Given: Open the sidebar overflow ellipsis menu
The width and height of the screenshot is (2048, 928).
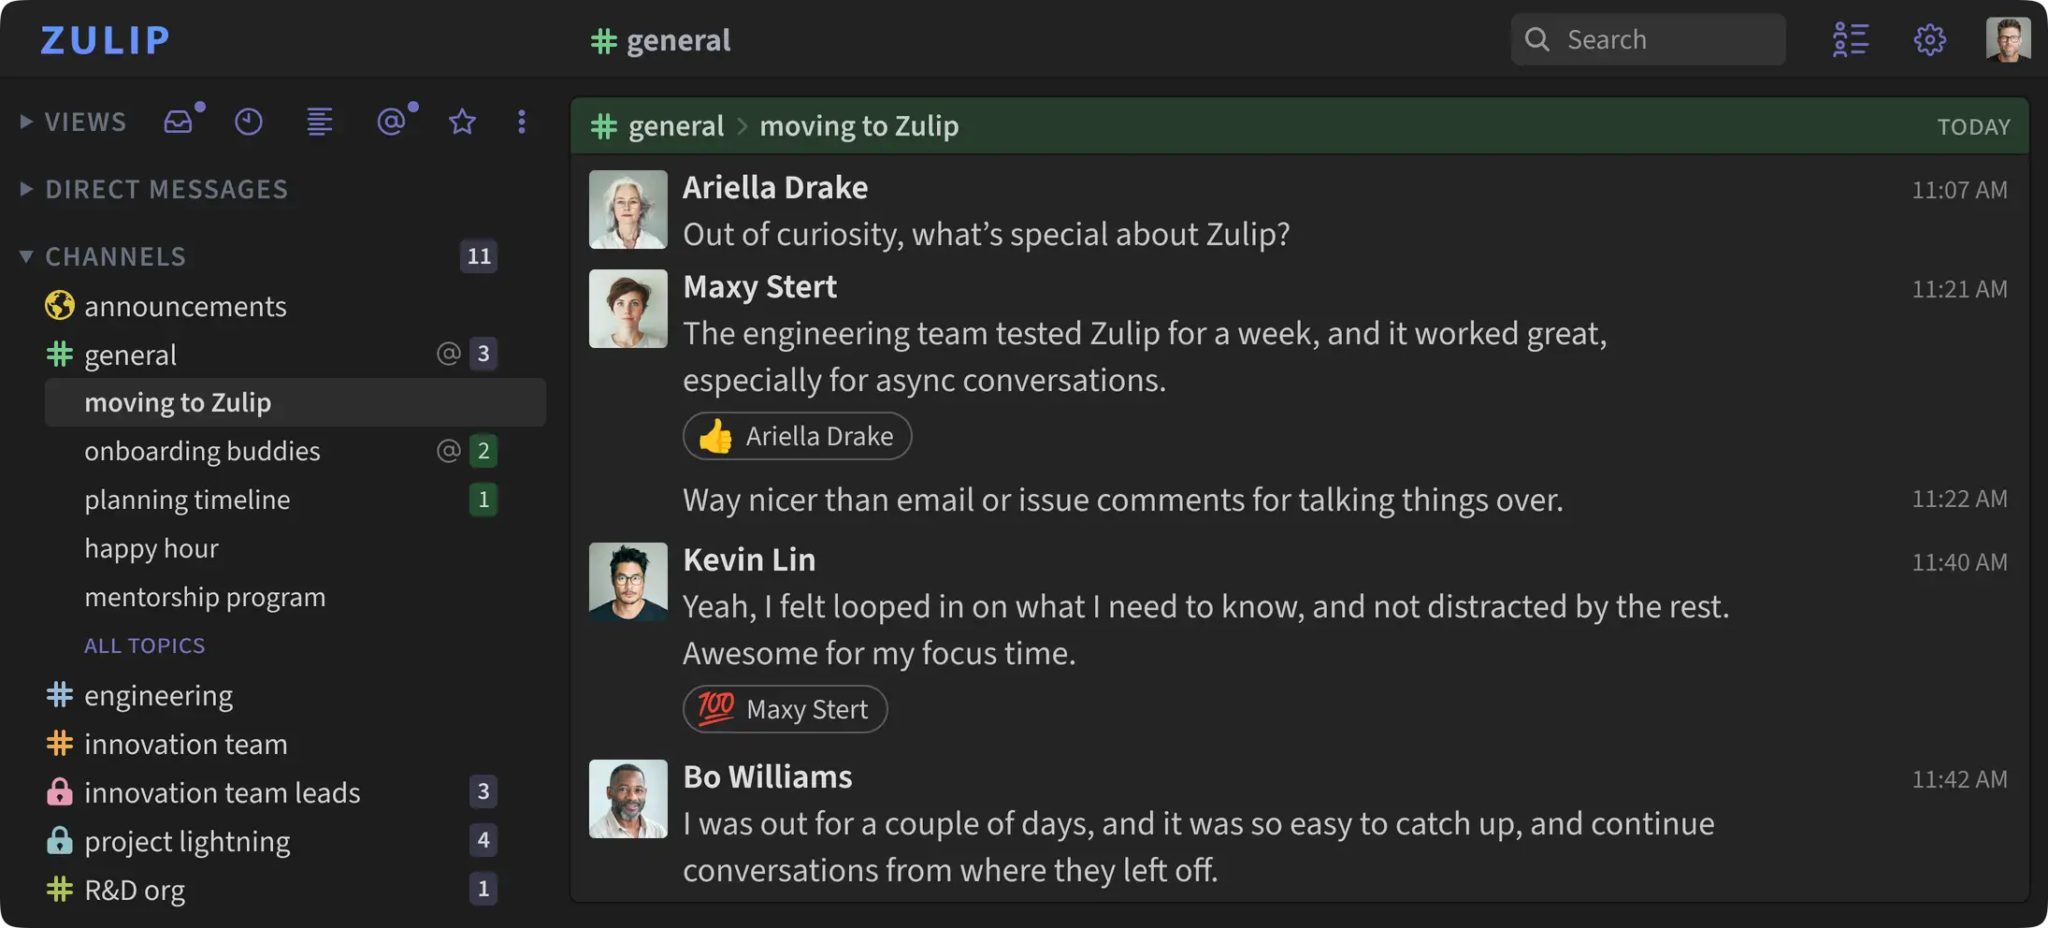Looking at the screenshot, I should point(521,121).
